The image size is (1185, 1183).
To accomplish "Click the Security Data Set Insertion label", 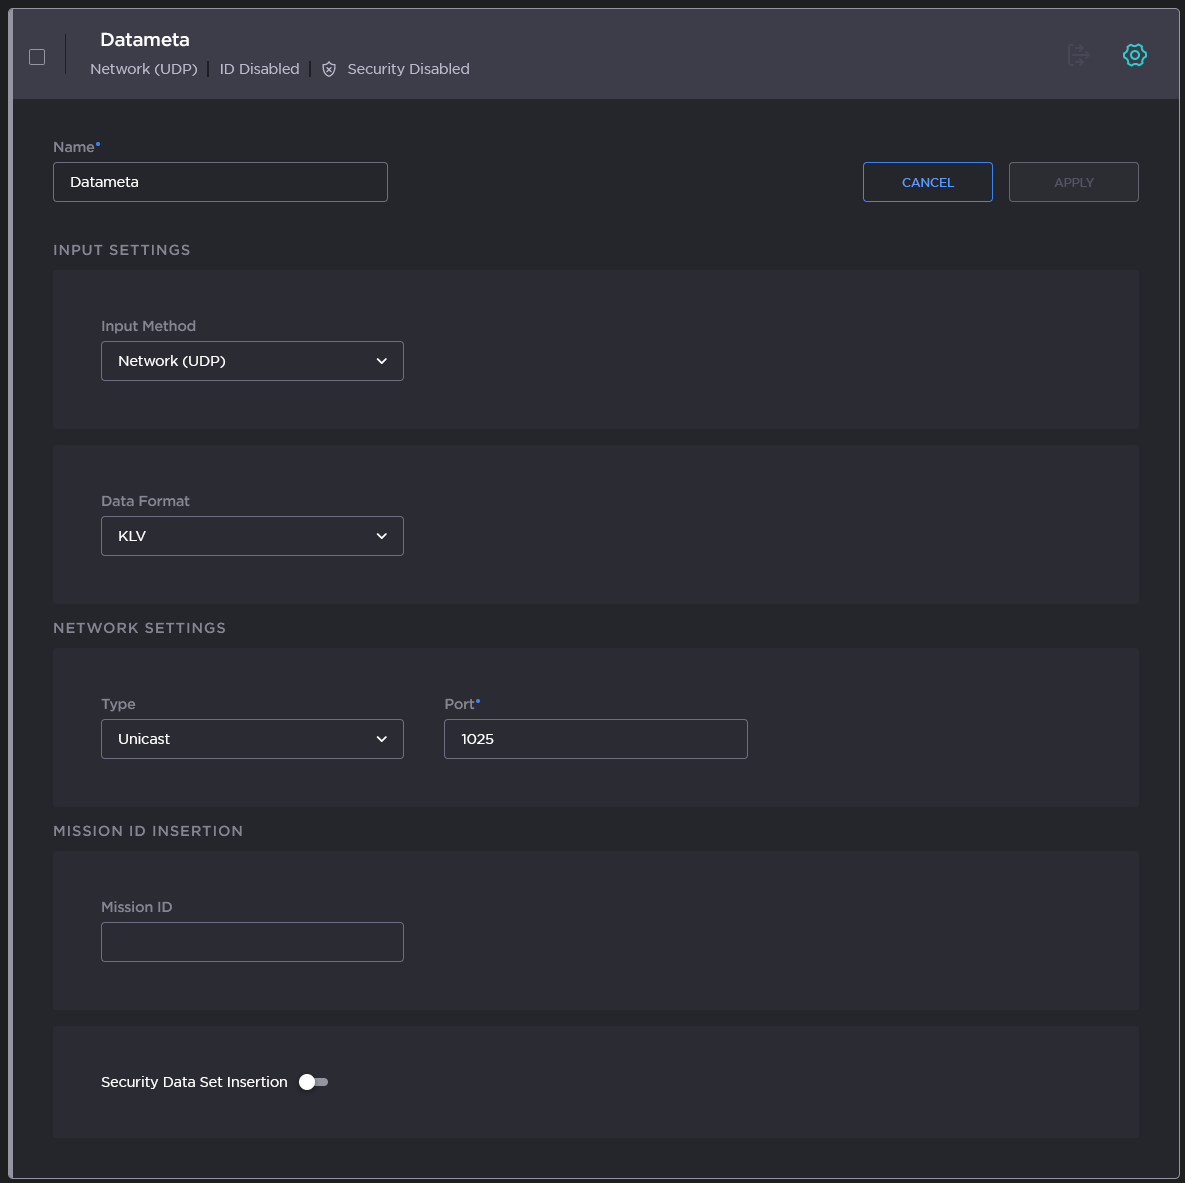I will coord(194,1082).
